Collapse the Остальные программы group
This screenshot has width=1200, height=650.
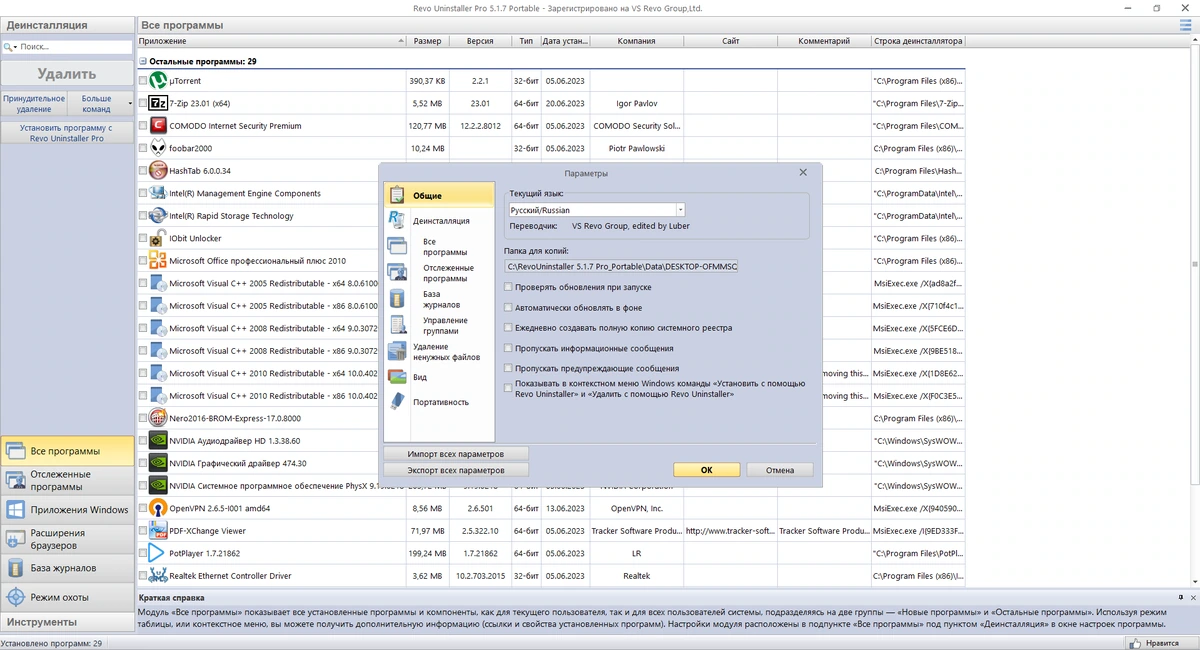click(x=143, y=61)
